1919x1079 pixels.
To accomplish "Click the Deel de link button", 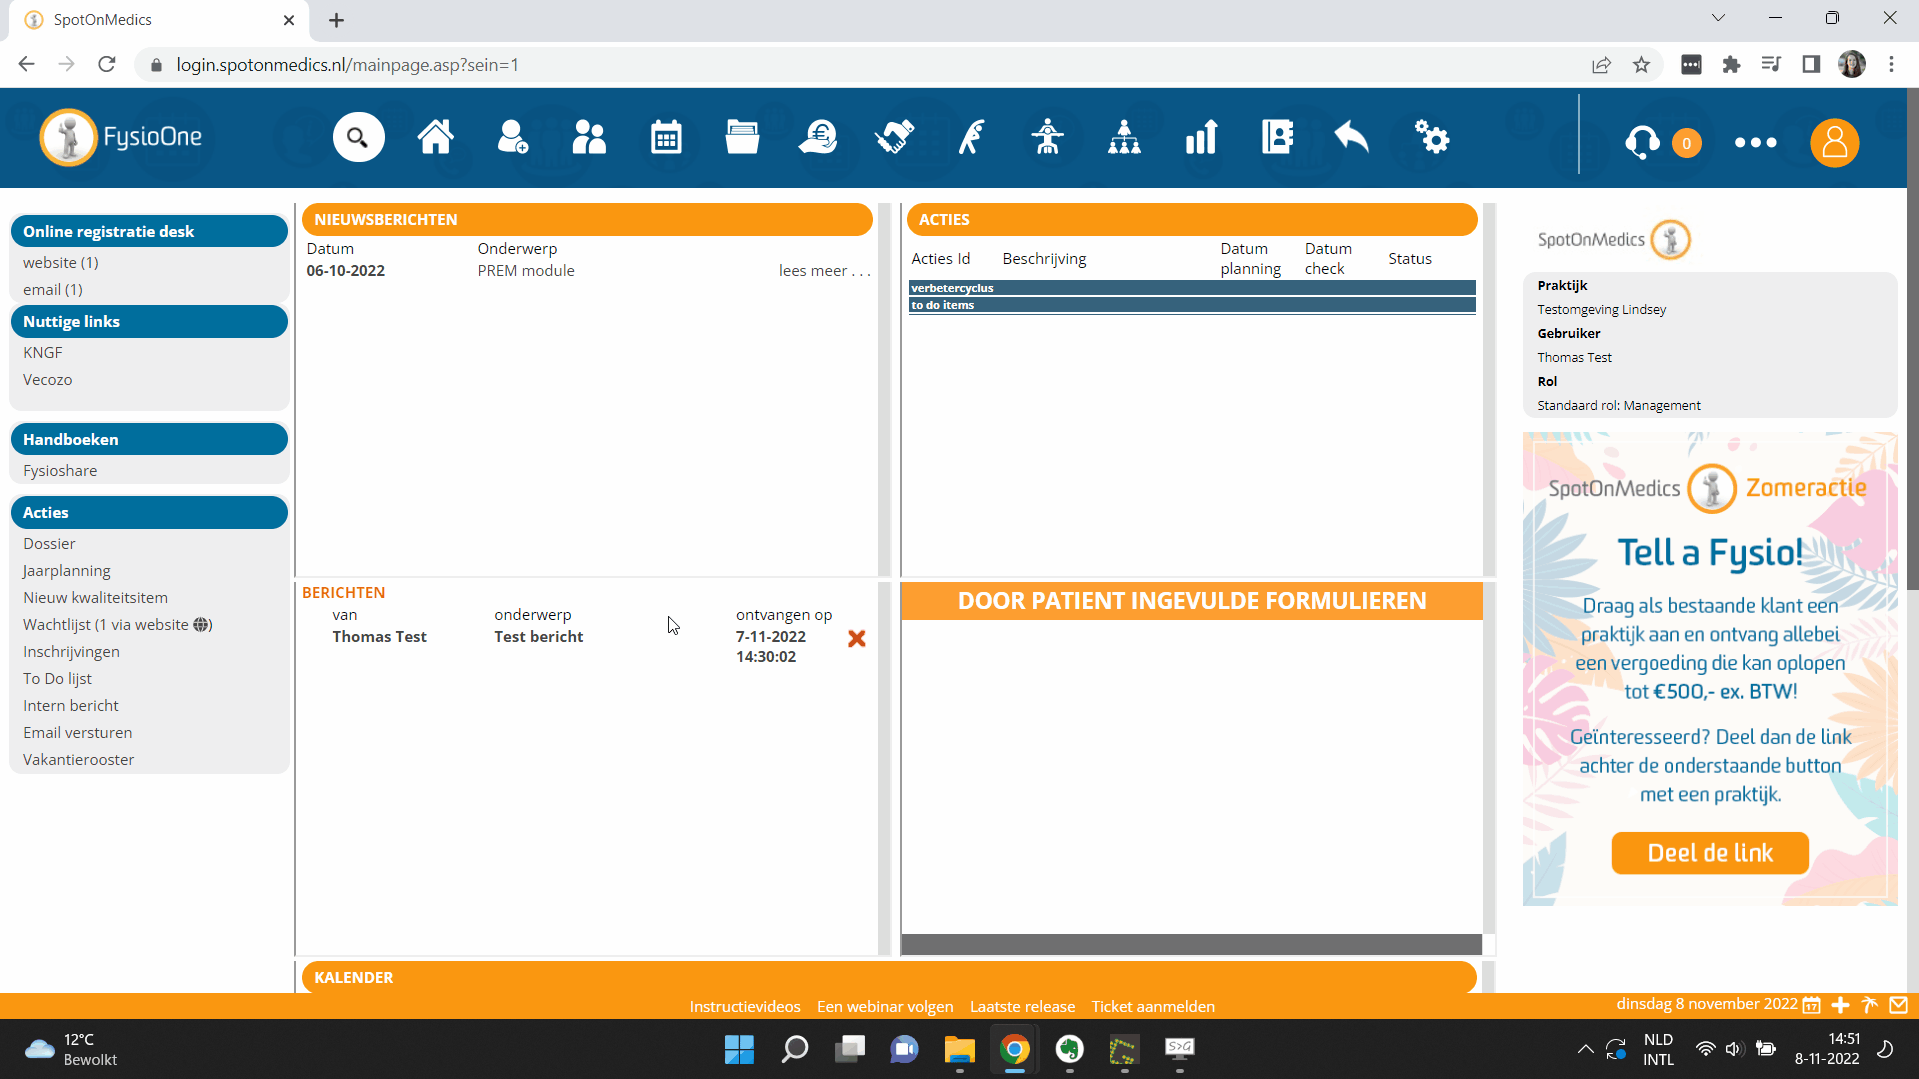I will [1710, 853].
